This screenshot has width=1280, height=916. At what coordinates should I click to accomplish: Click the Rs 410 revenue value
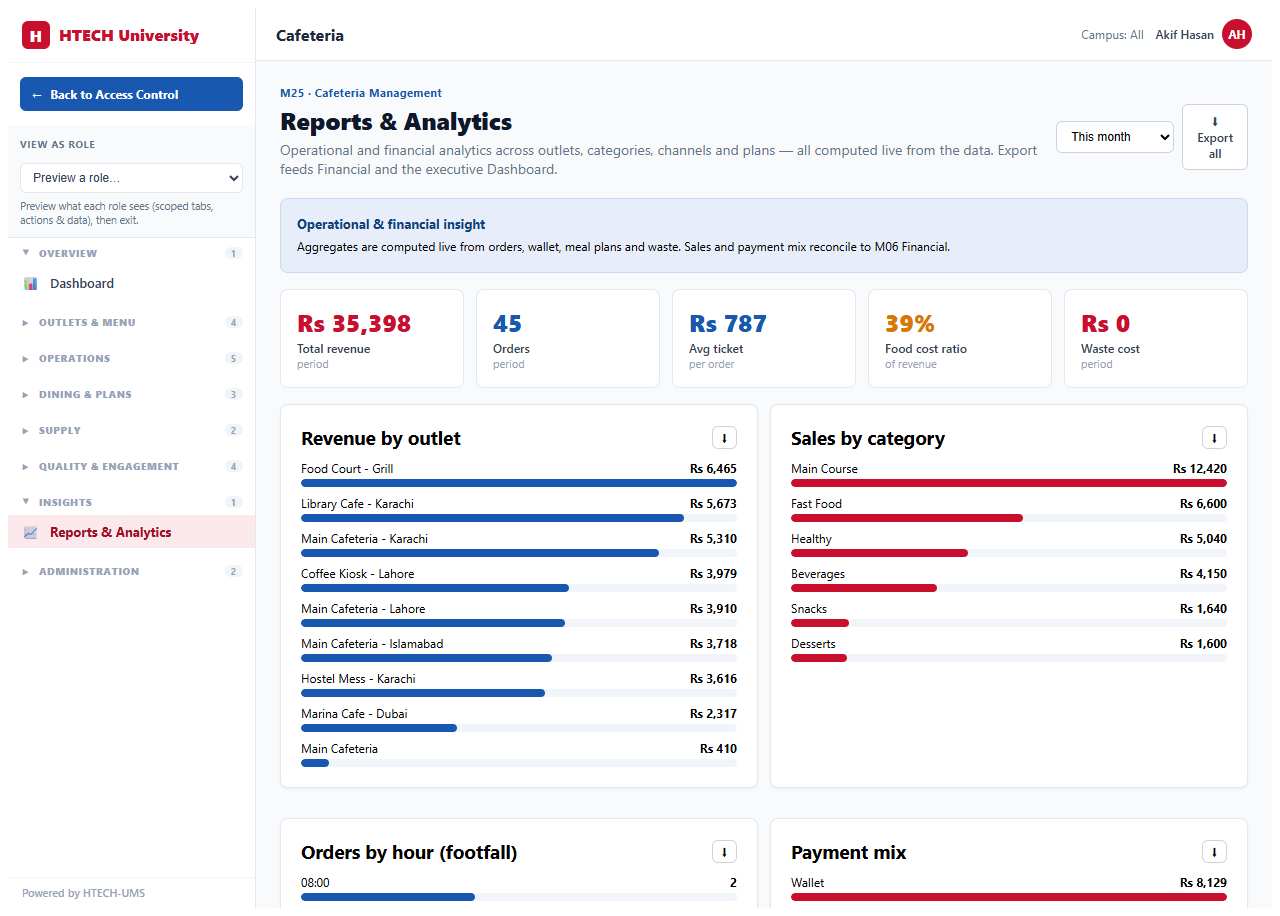718,749
